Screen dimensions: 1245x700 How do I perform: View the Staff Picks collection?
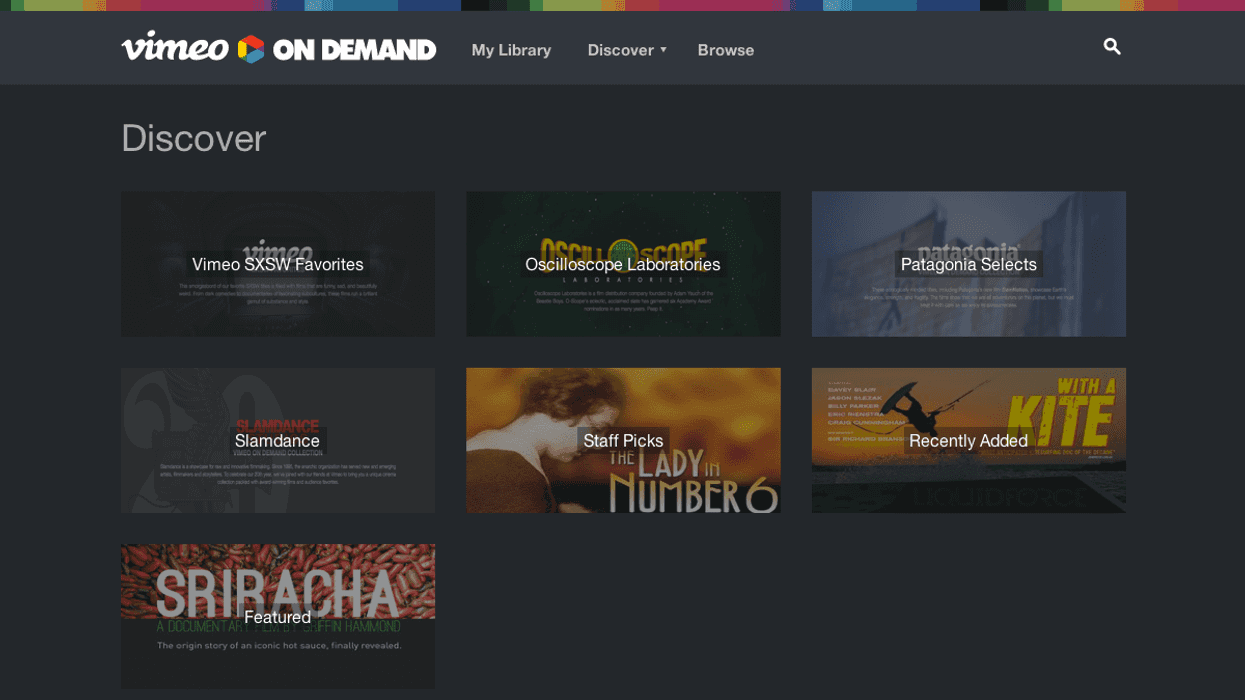623,440
